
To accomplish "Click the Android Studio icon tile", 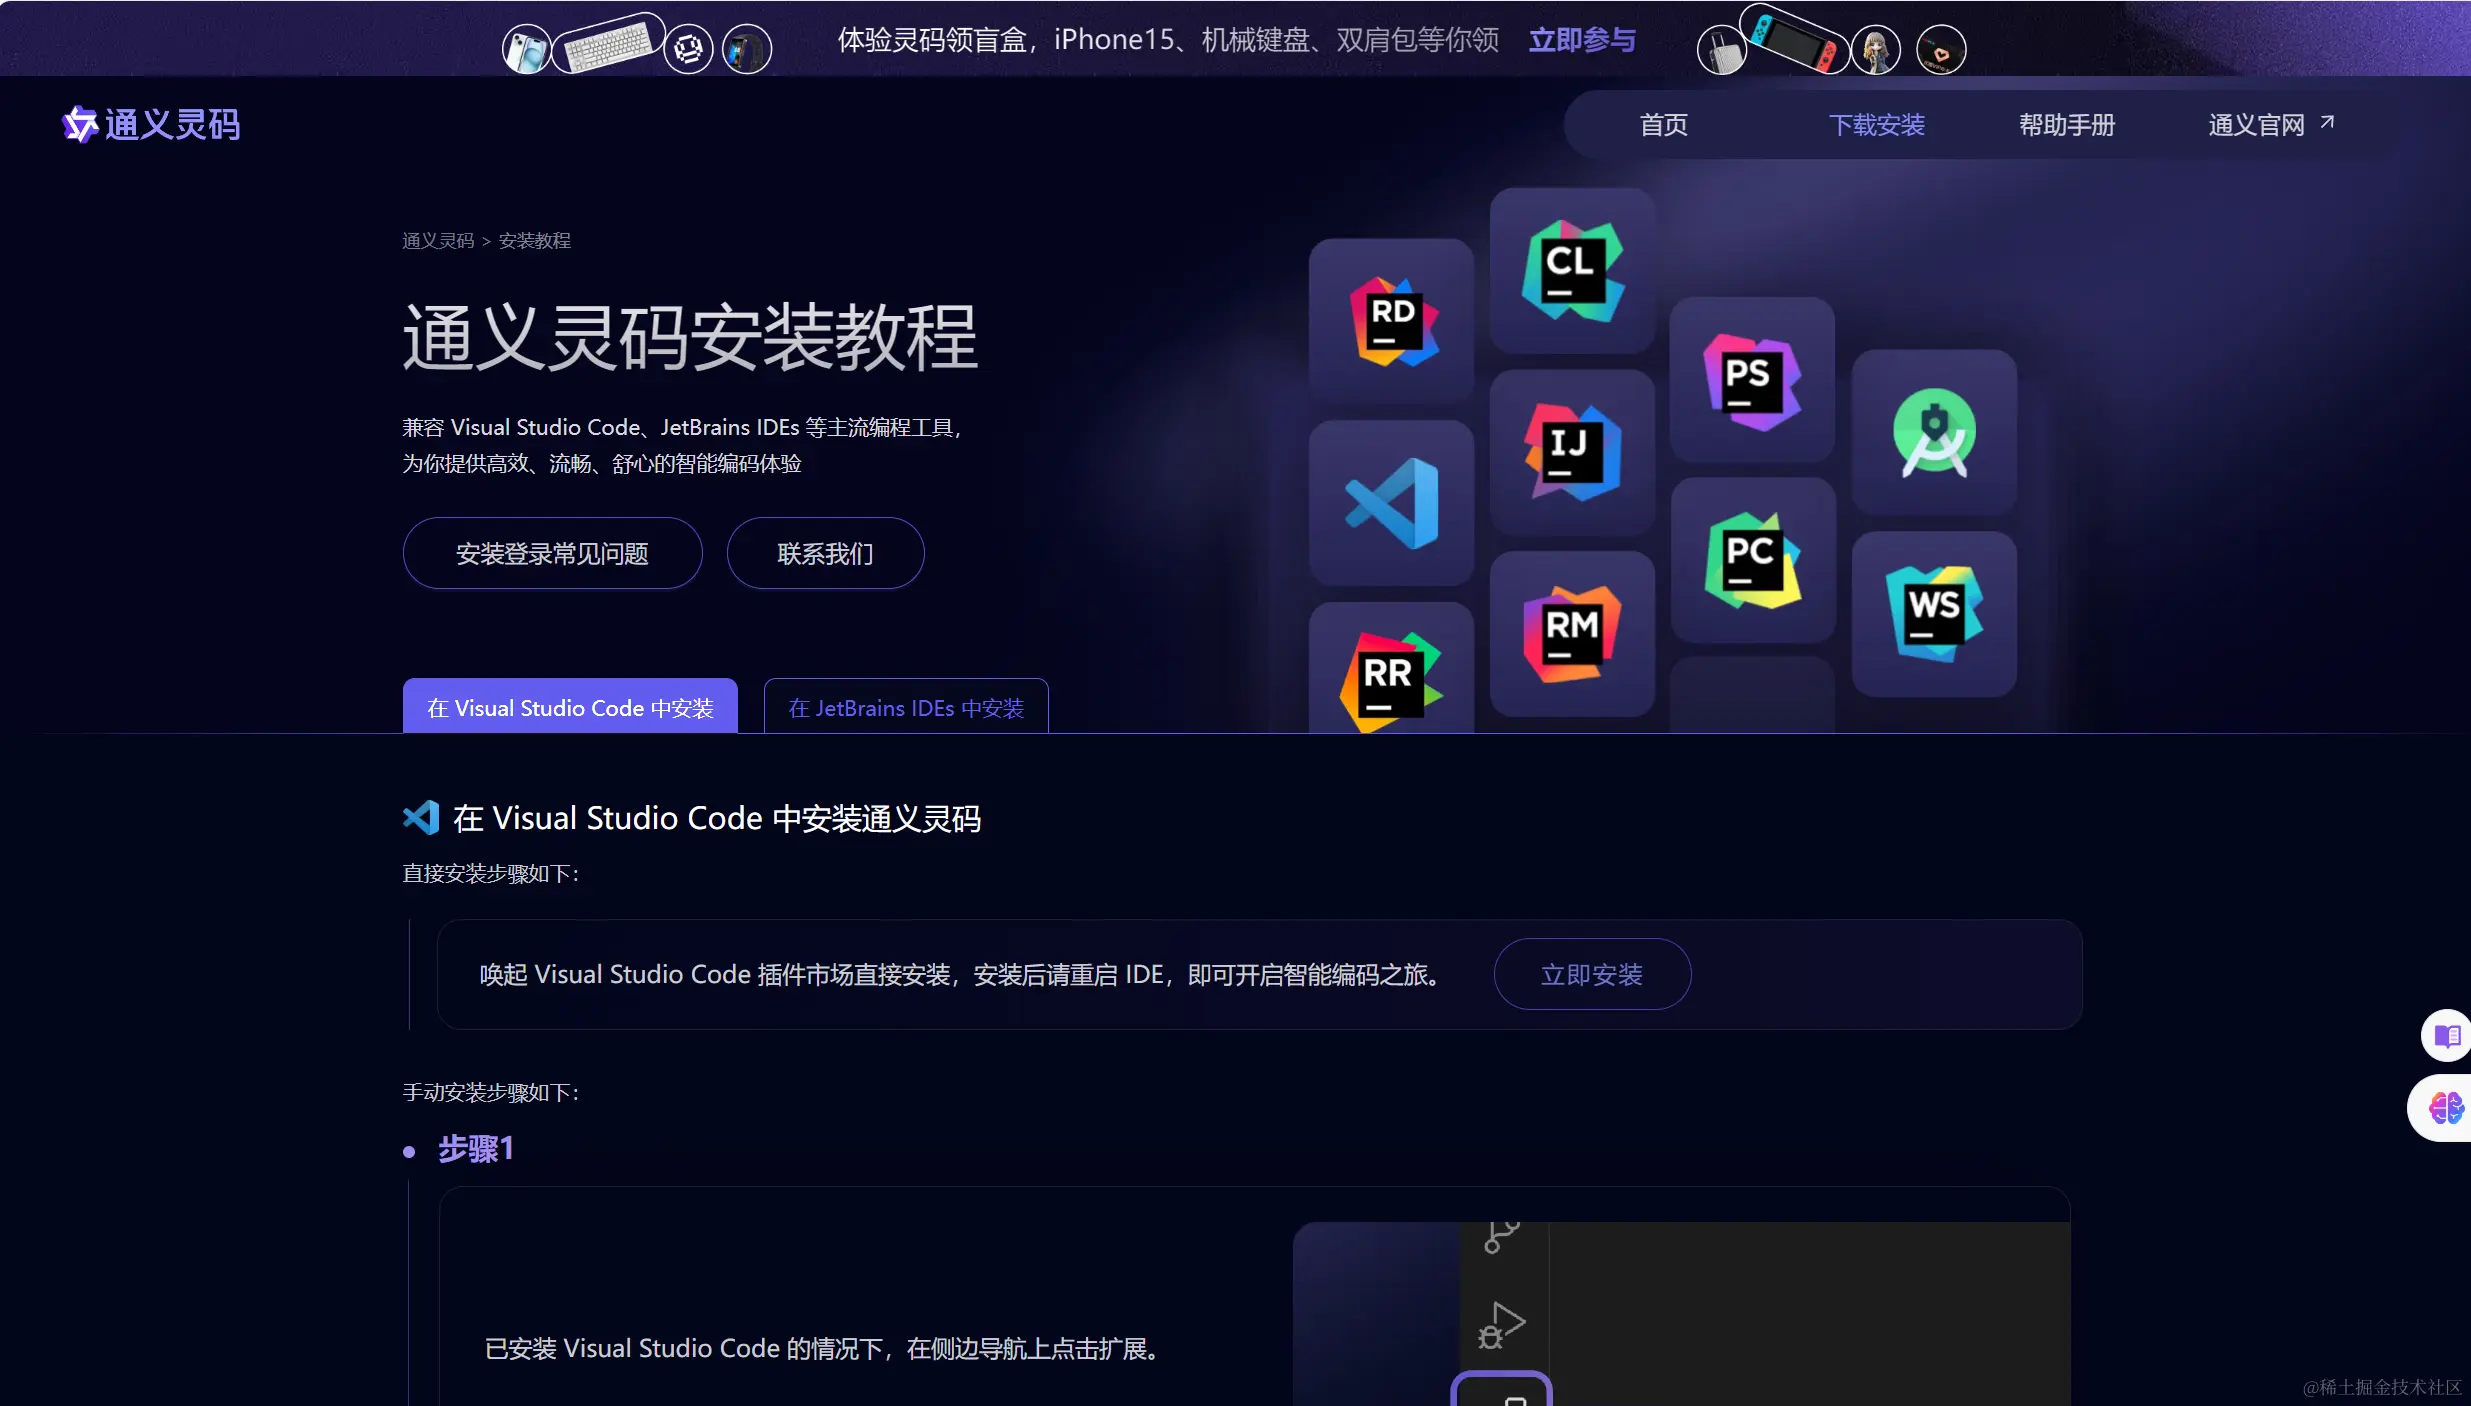I will coord(1934,432).
